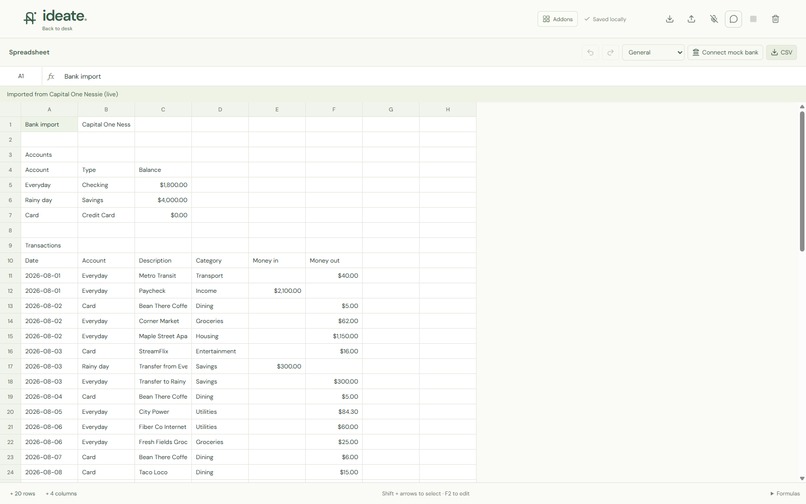This screenshot has height=504, width=806.
Task: Select the 'Taco Loco' description cell
Action: click(163, 473)
